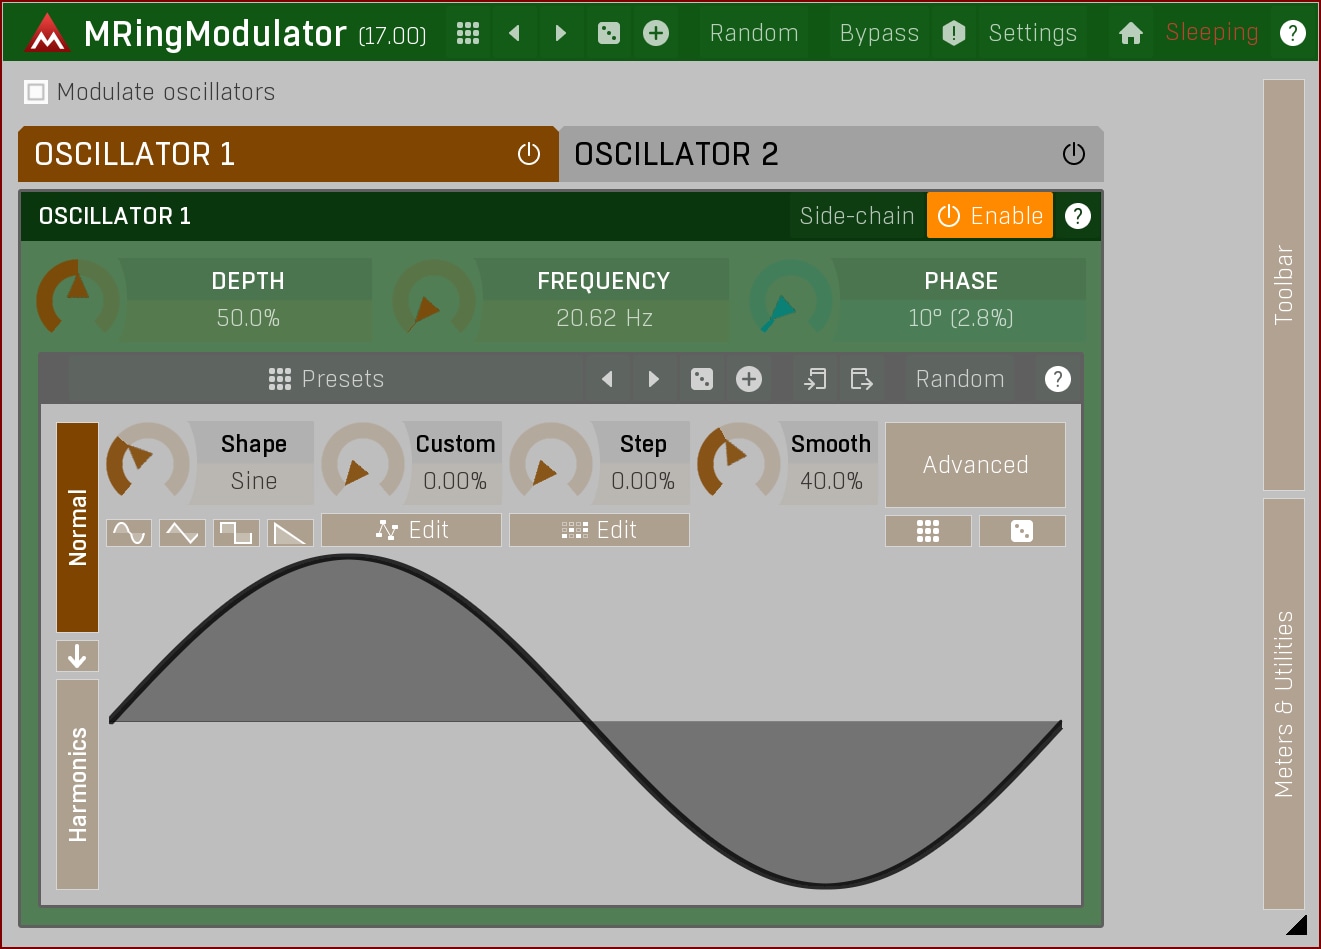Select the sawtooth wave shape icon
Image resolution: width=1321 pixels, height=949 pixels.
coord(290,533)
